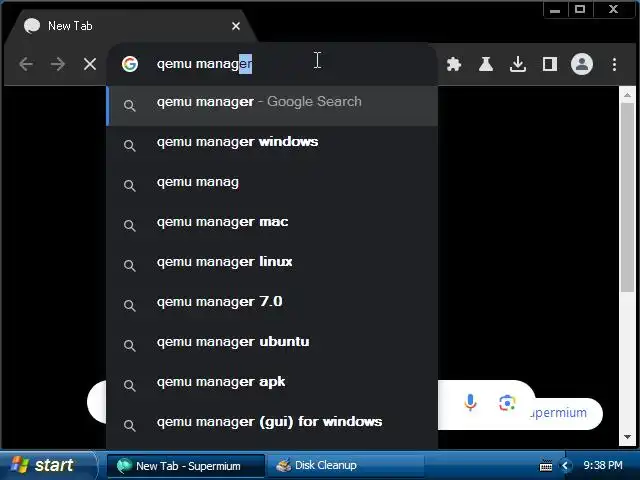Click the page scrollbar up arrow
Image resolution: width=640 pixels, height=480 pixels.
pyautogui.click(x=627, y=95)
